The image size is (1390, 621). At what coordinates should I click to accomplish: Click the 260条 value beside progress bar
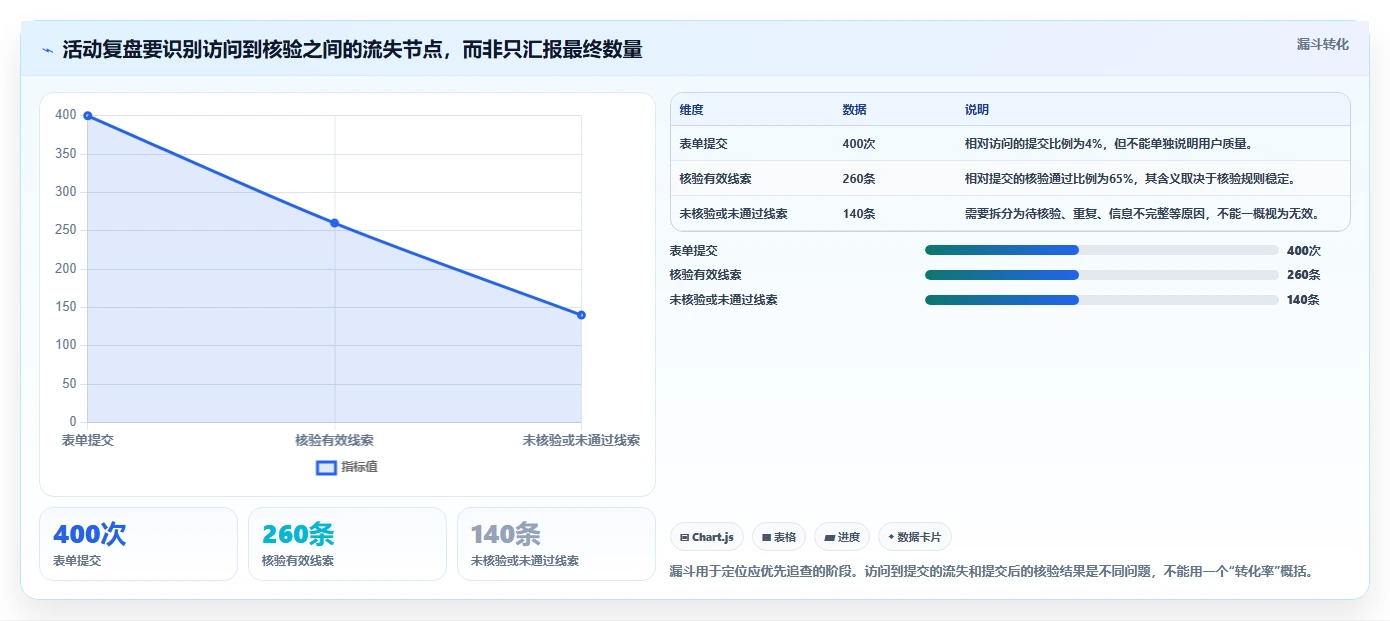coord(1303,275)
